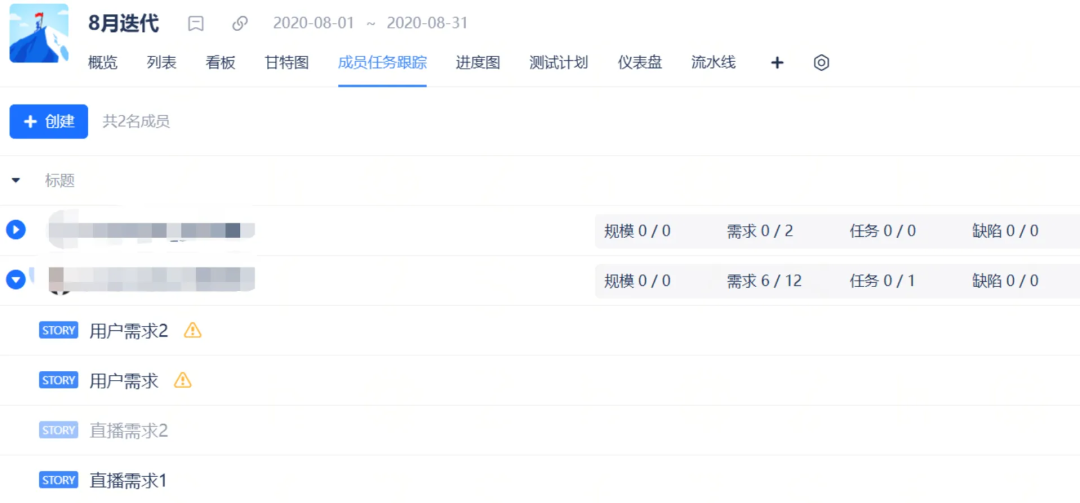This screenshot has height=503, width=1080.
Task: Click the first blurred member name
Action: 152,230
